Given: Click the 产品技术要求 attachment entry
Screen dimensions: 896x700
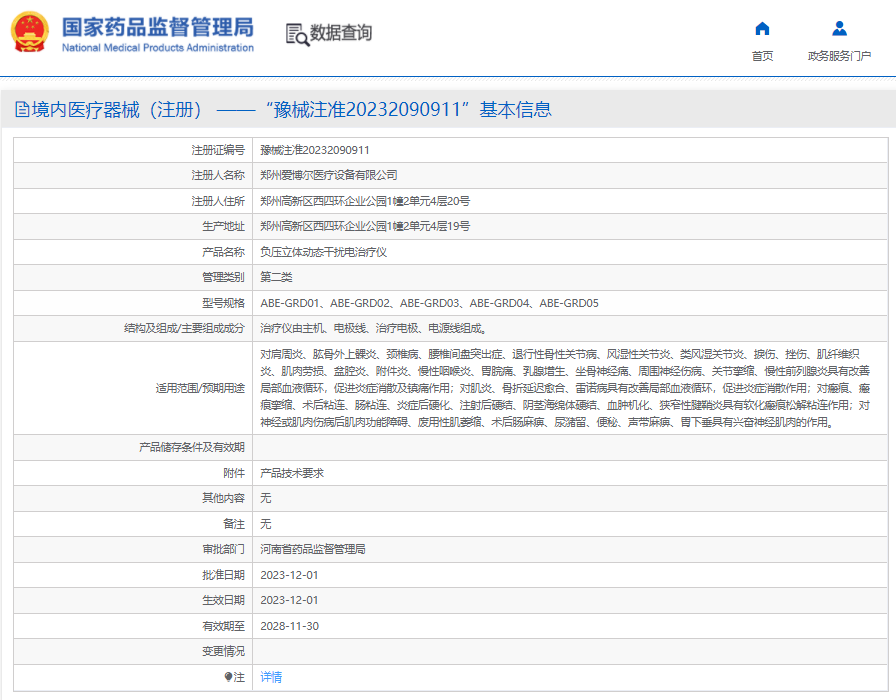Looking at the screenshot, I should click(x=292, y=473).
